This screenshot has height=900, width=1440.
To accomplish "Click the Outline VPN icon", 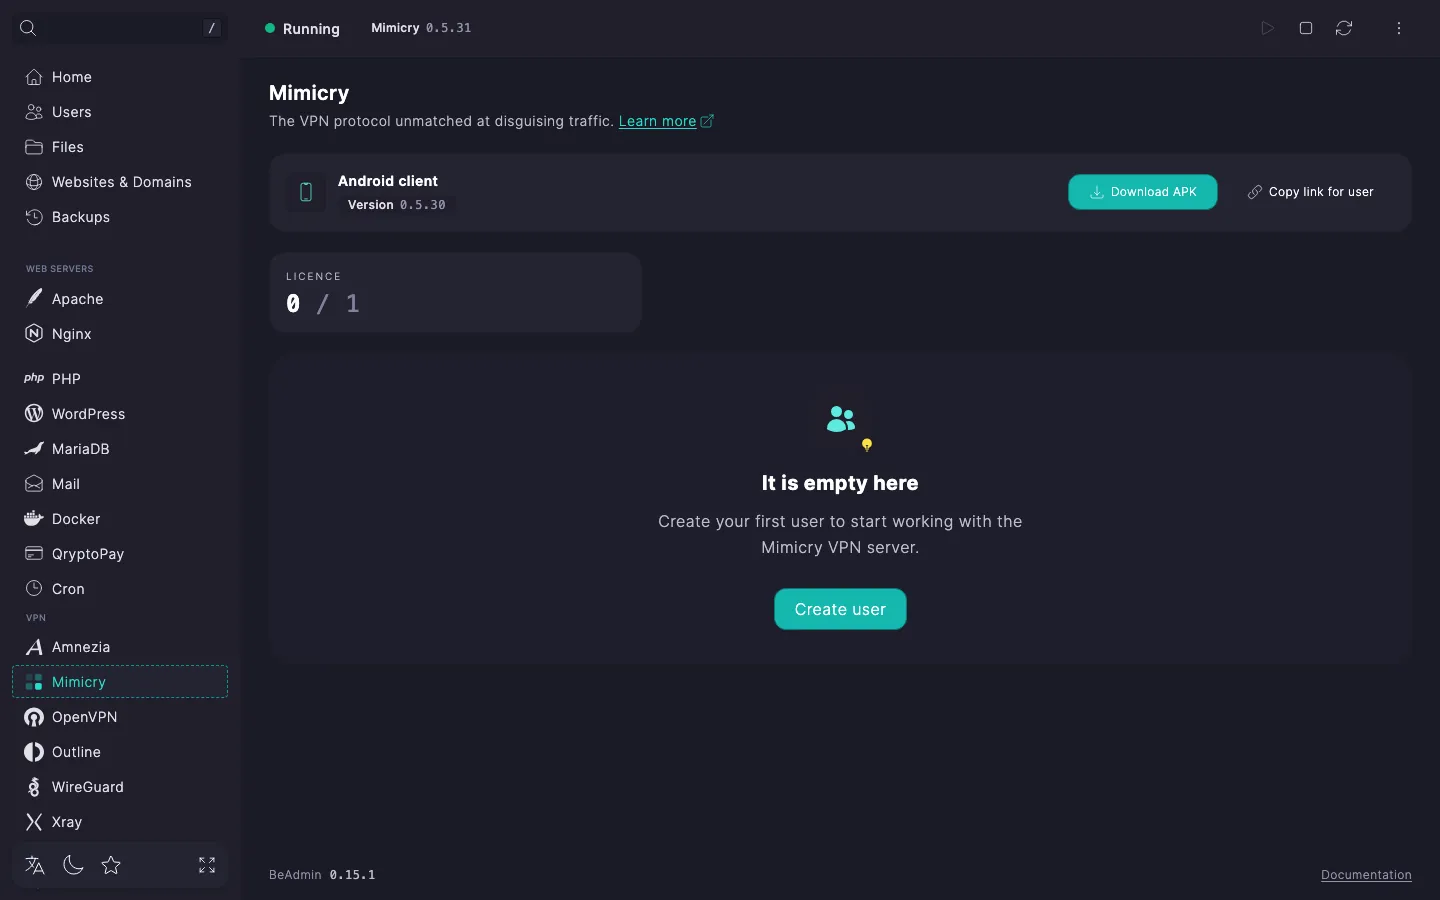I will pos(34,752).
